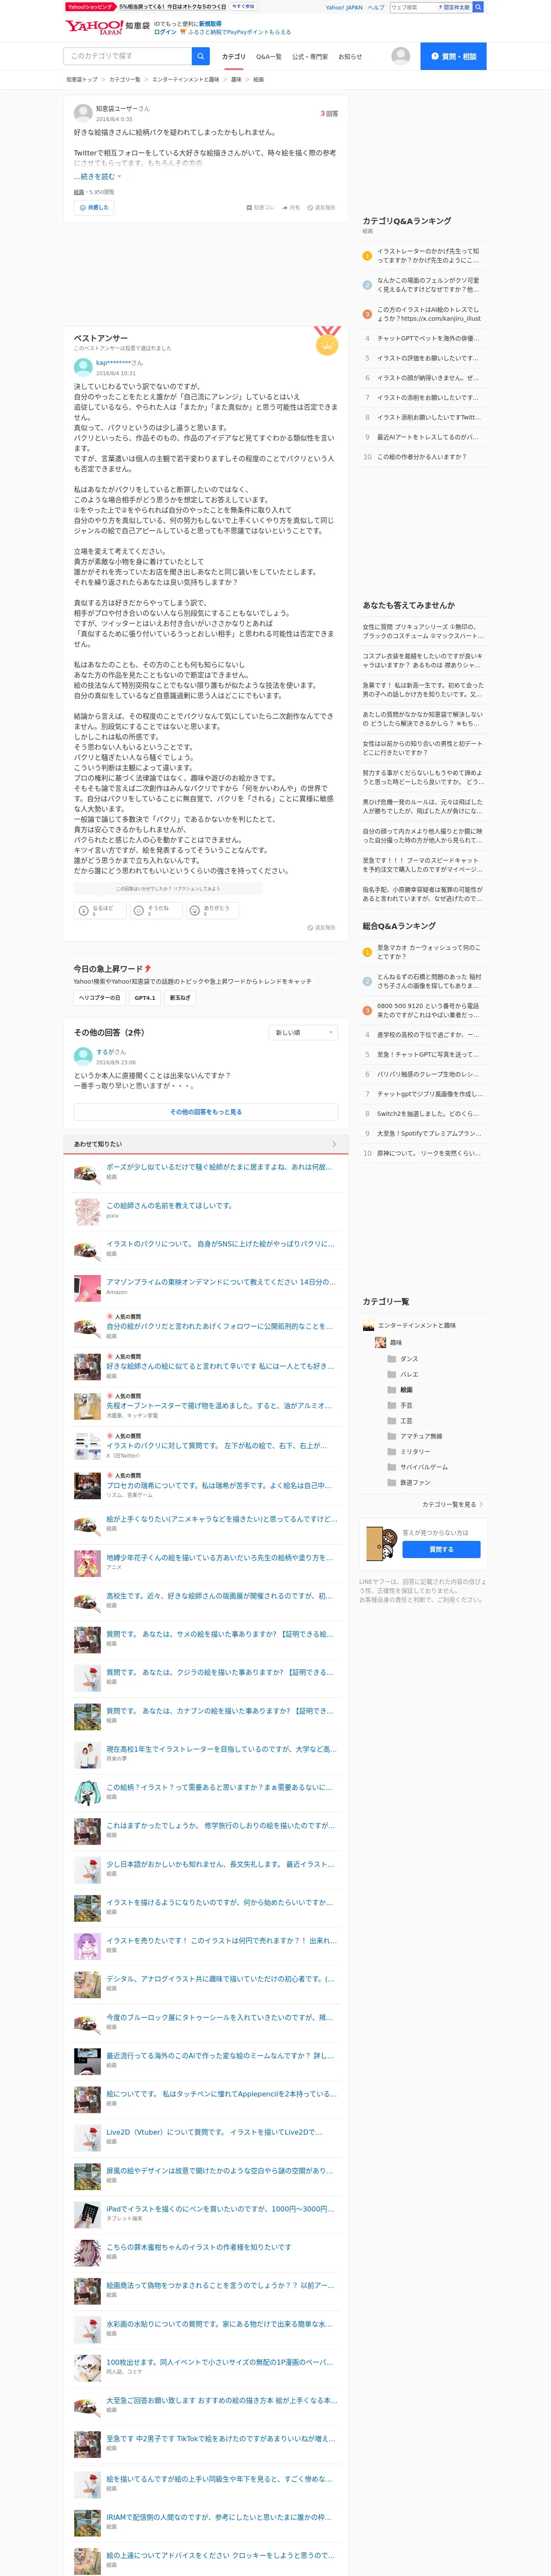This screenshot has height=2576, width=551.
Task: Click the ログイン link
Action: click(x=165, y=32)
